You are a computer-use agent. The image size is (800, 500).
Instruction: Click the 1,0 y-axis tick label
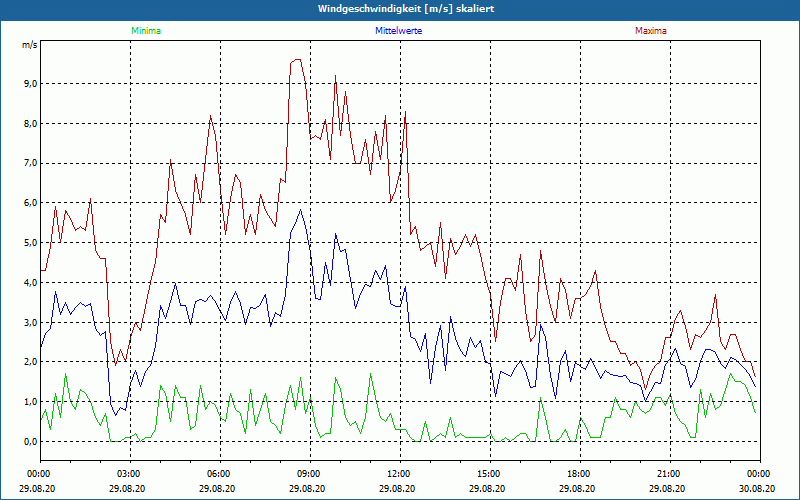point(29,402)
